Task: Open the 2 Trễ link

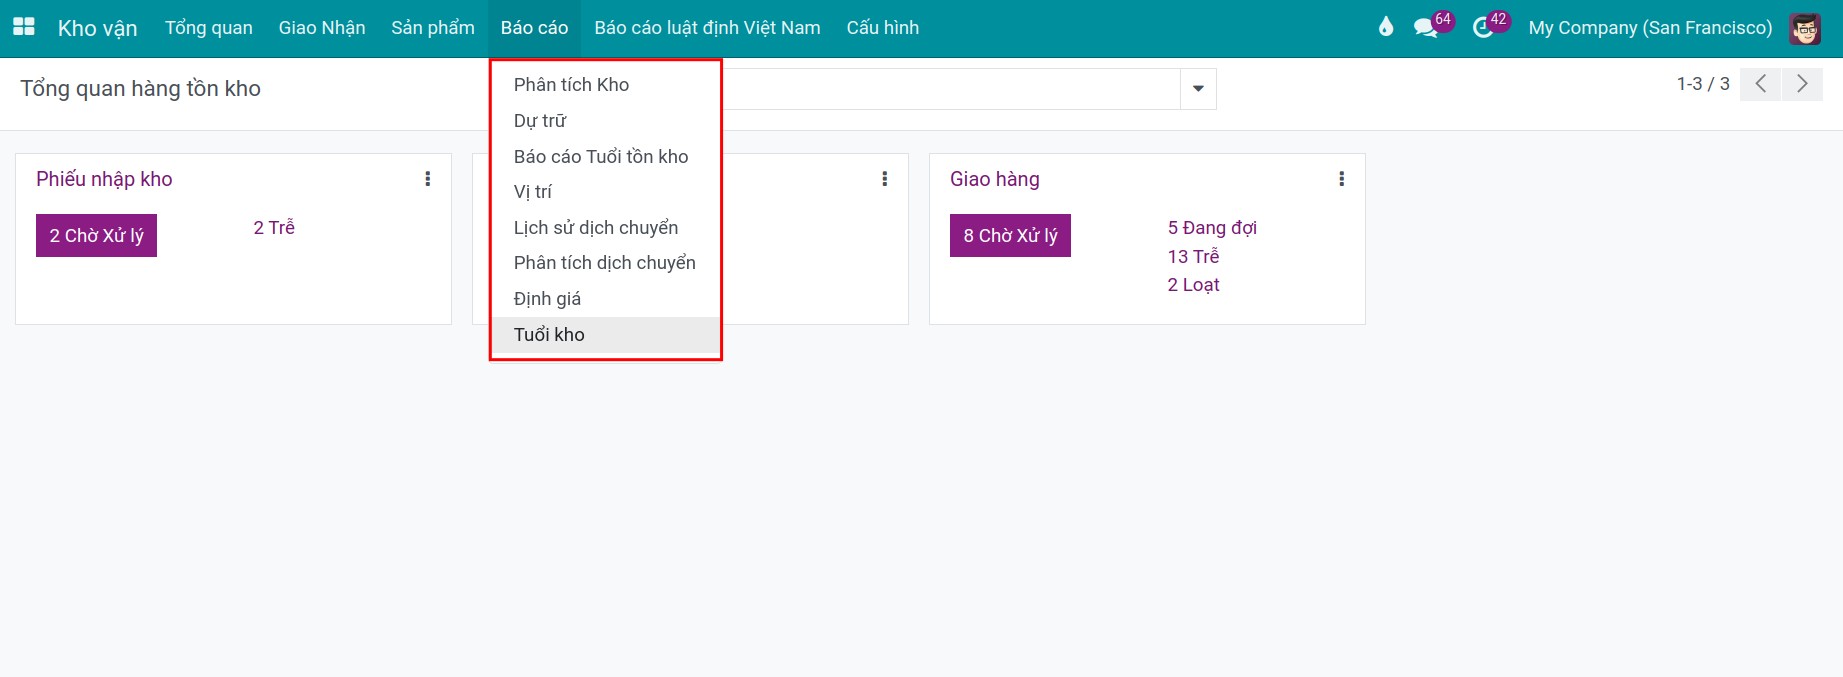Action: (274, 228)
